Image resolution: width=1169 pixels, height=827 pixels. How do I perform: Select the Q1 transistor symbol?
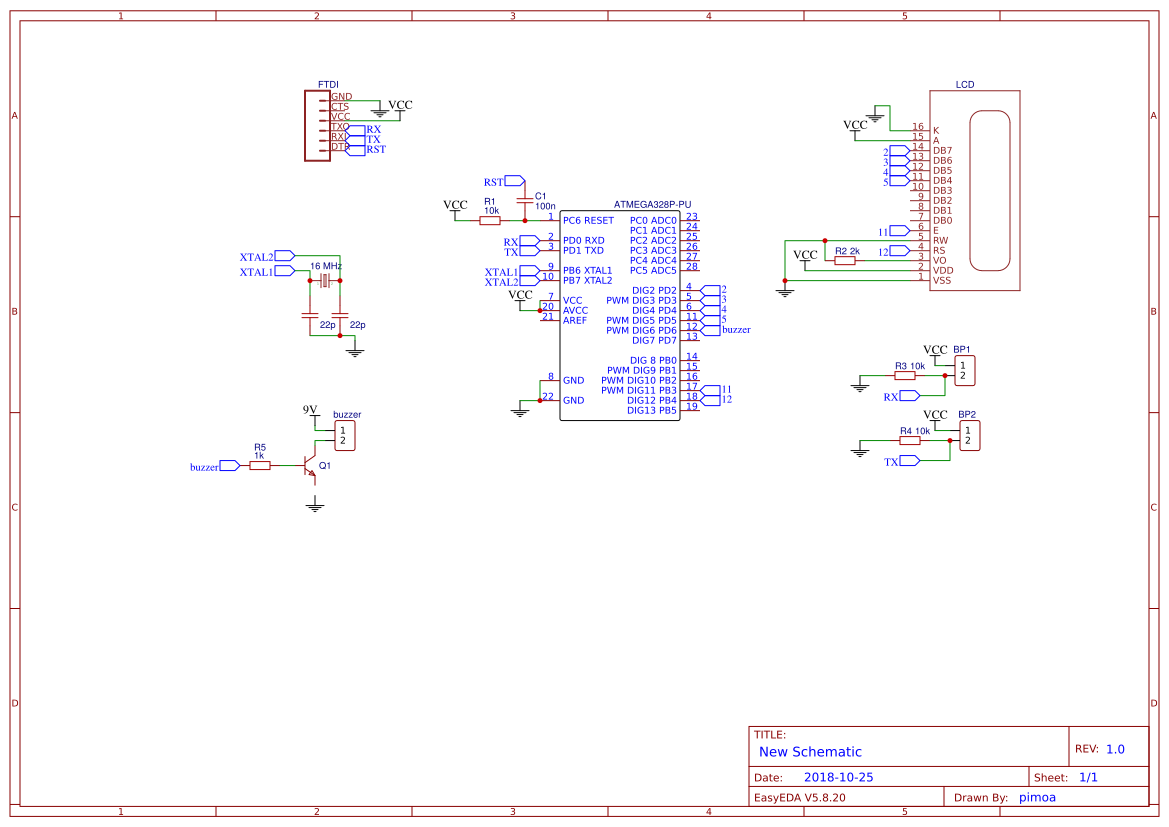click(x=310, y=466)
